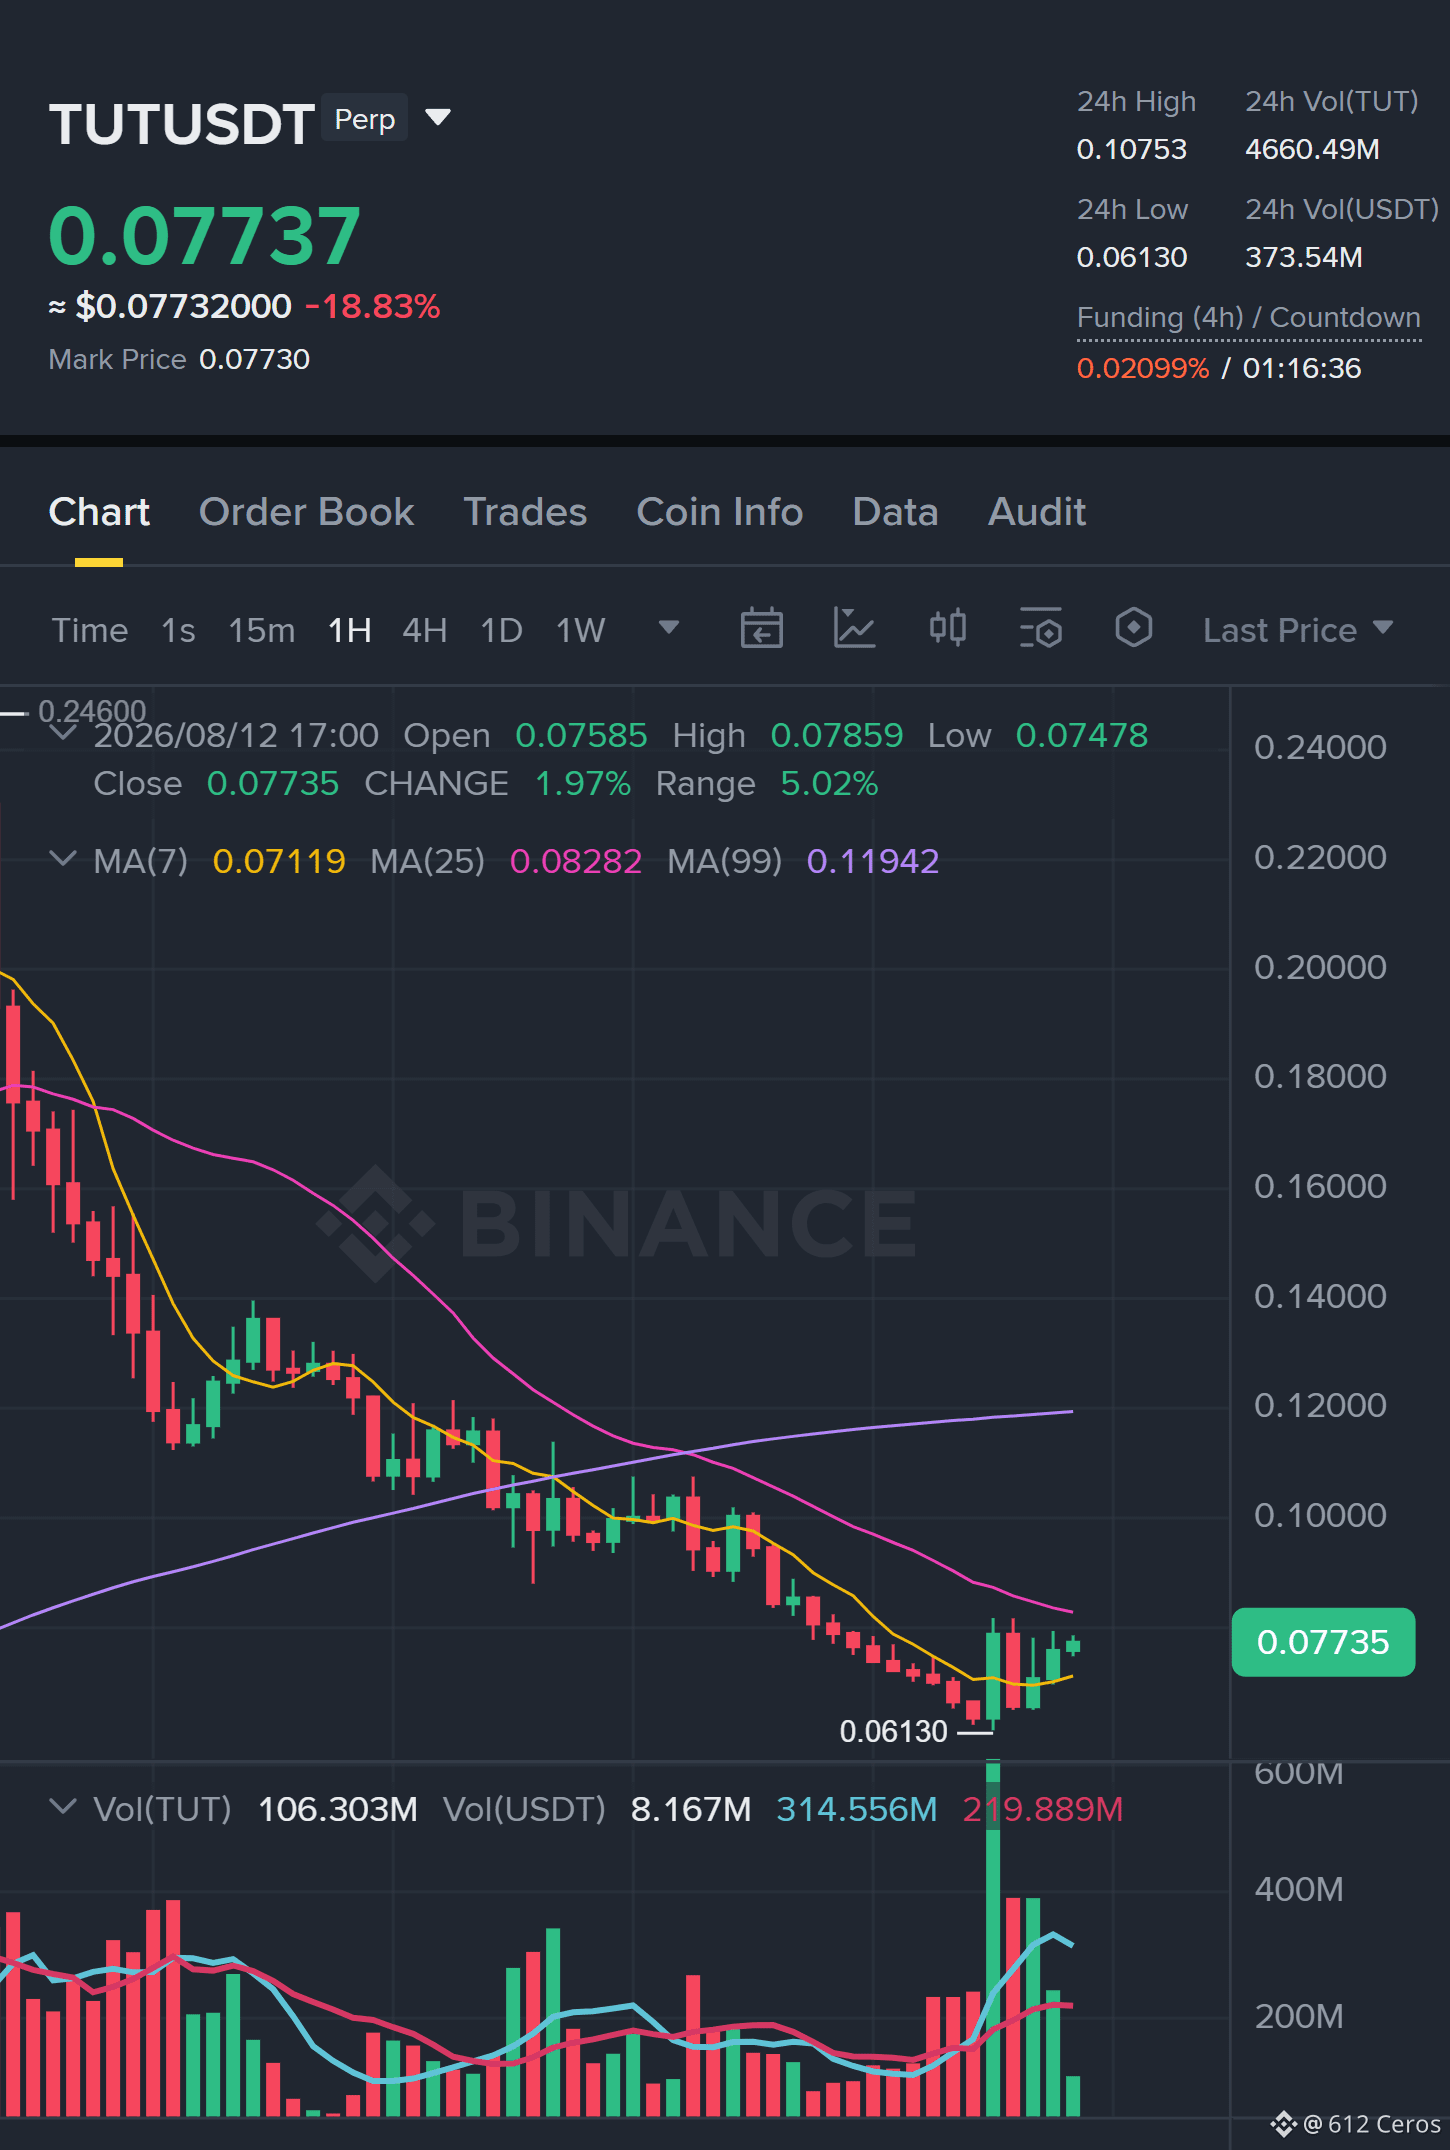The width and height of the screenshot is (1450, 2150).
Task: Select the 1W interval
Action: tap(581, 630)
